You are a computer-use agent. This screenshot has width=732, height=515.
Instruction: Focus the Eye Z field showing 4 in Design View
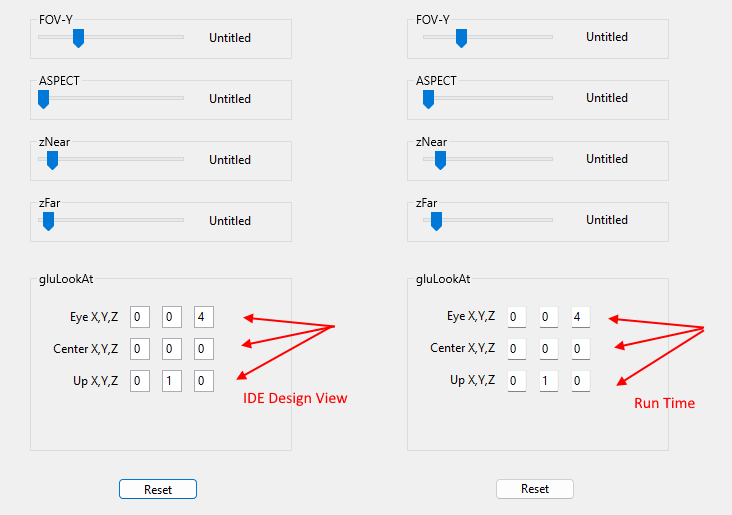(x=204, y=317)
